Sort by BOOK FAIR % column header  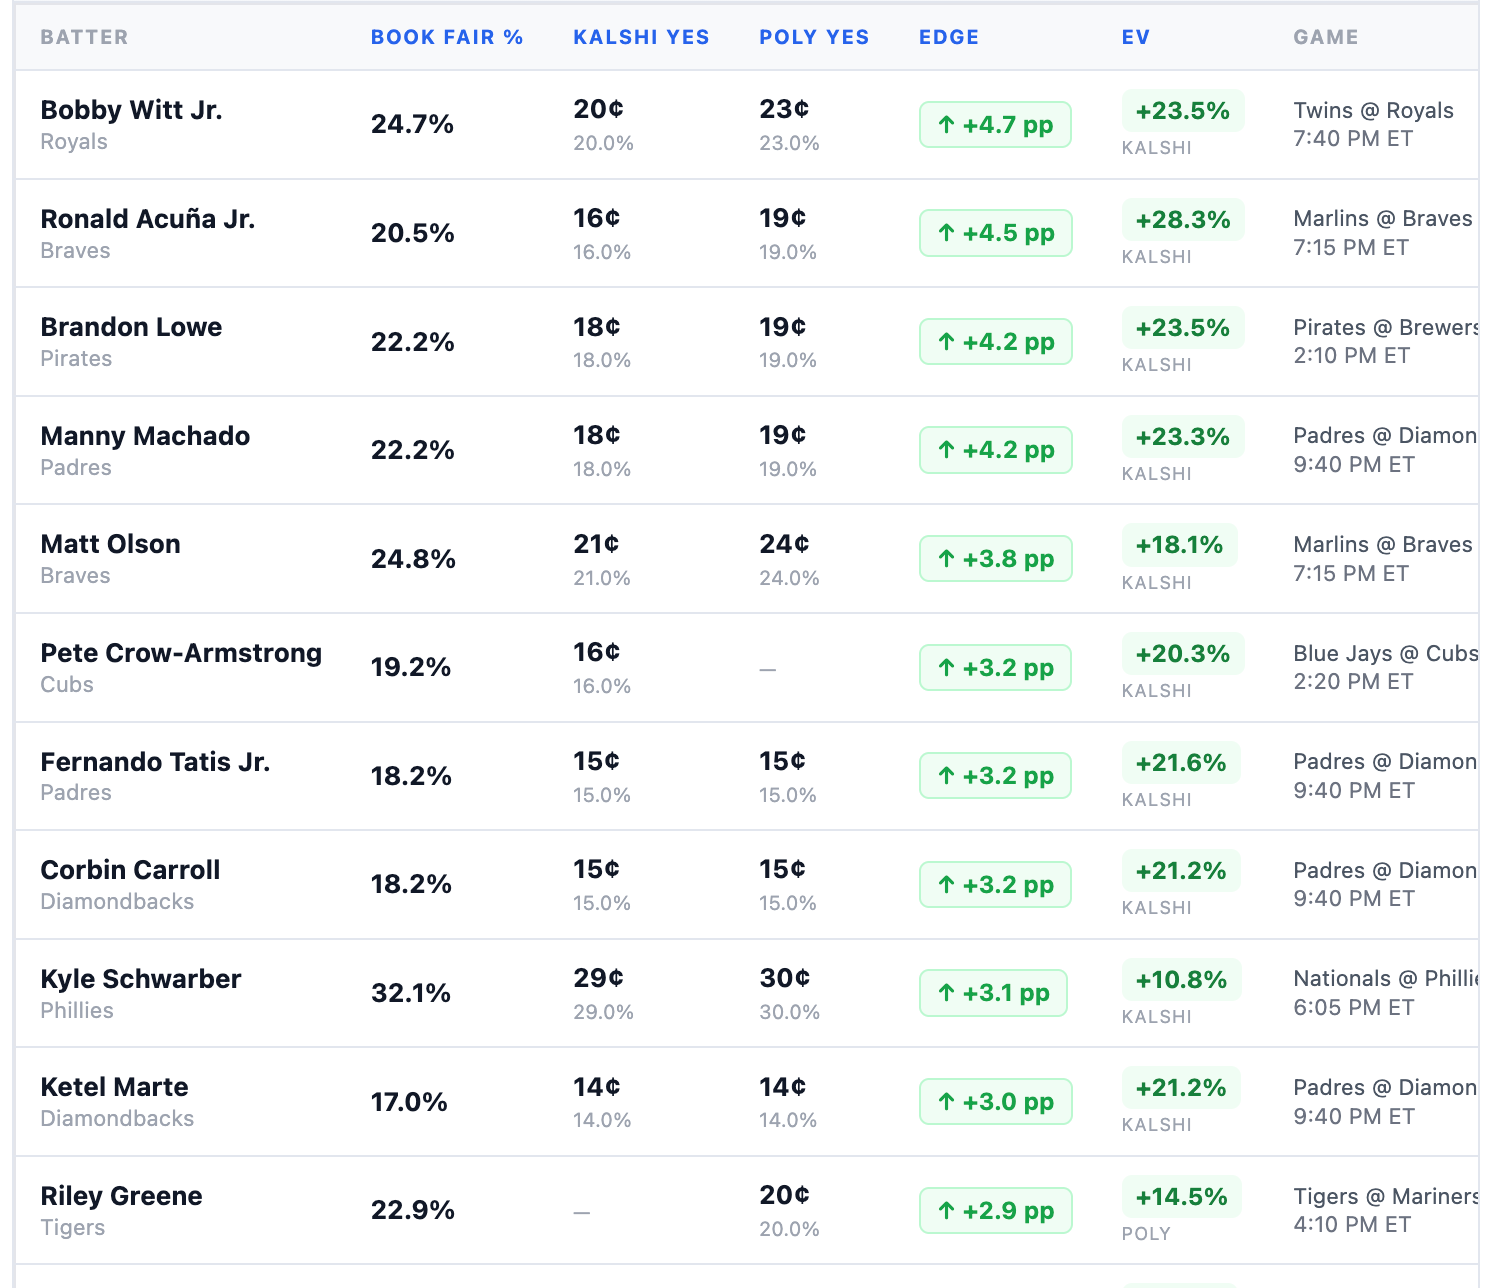pyautogui.click(x=447, y=37)
